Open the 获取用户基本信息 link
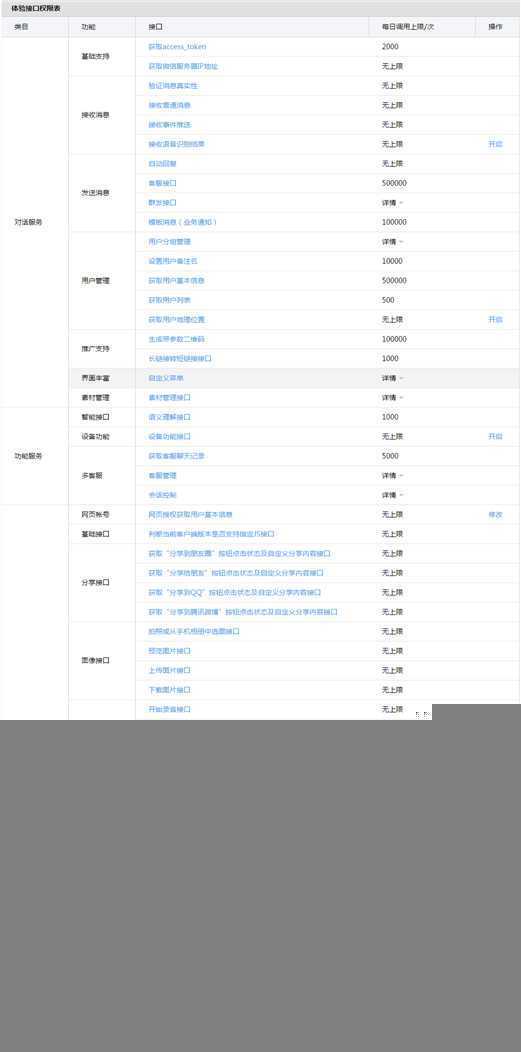 (x=176, y=280)
